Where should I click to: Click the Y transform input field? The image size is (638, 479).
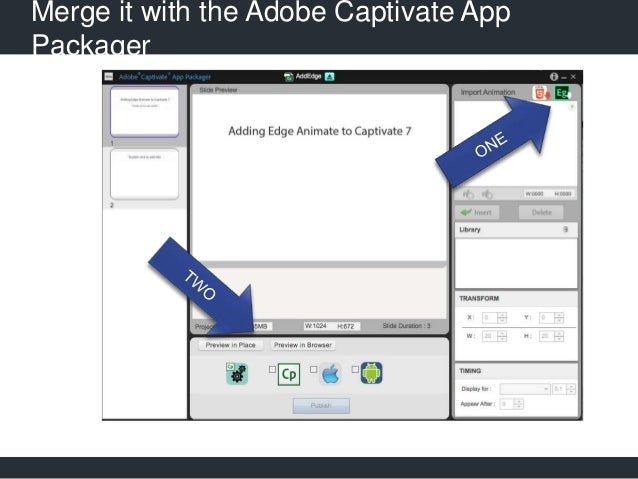pos(547,317)
